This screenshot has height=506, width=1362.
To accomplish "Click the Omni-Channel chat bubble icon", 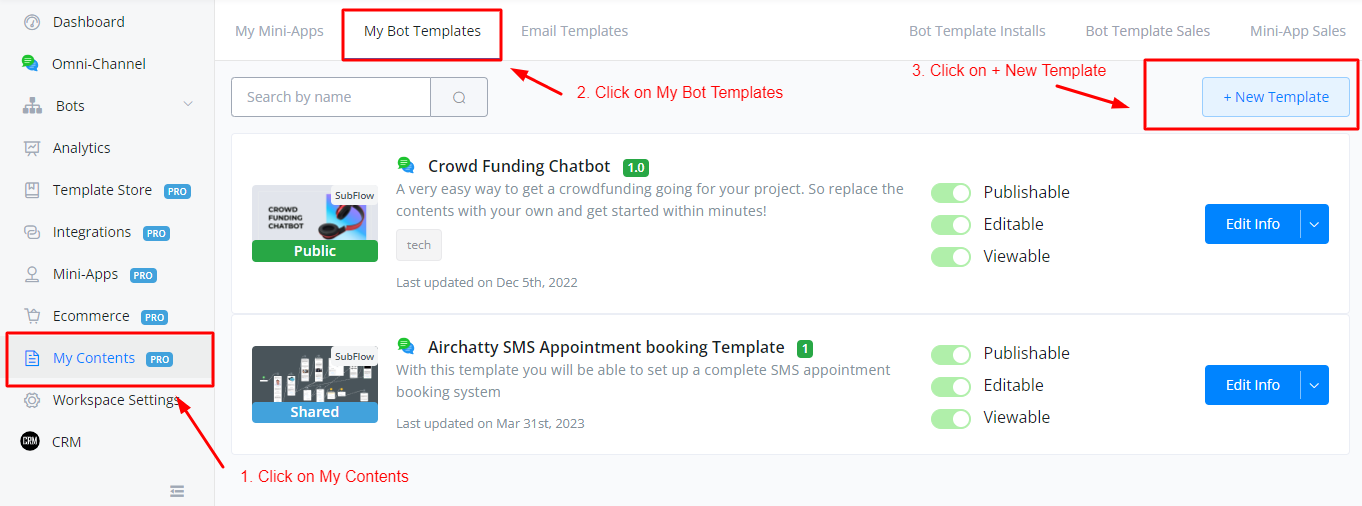I will point(30,64).
